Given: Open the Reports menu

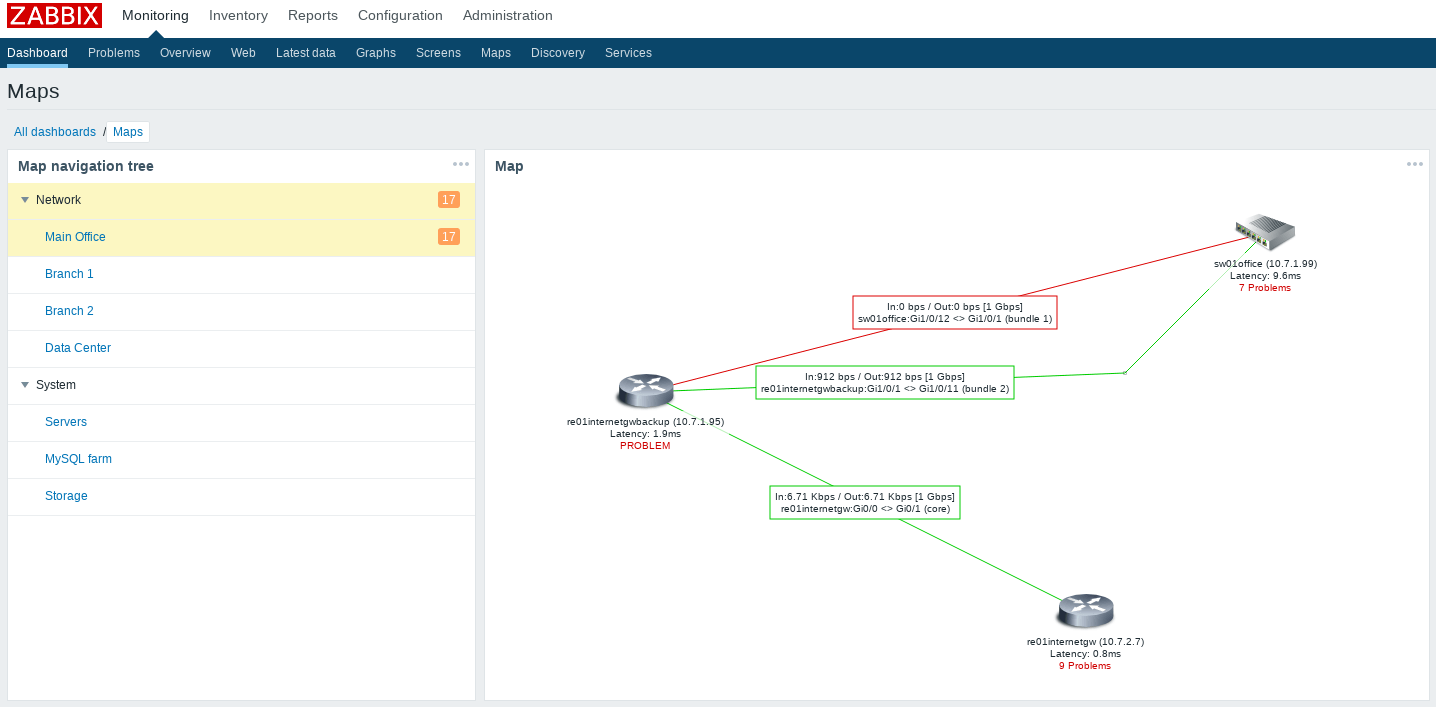Looking at the screenshot, I should 313,15.
